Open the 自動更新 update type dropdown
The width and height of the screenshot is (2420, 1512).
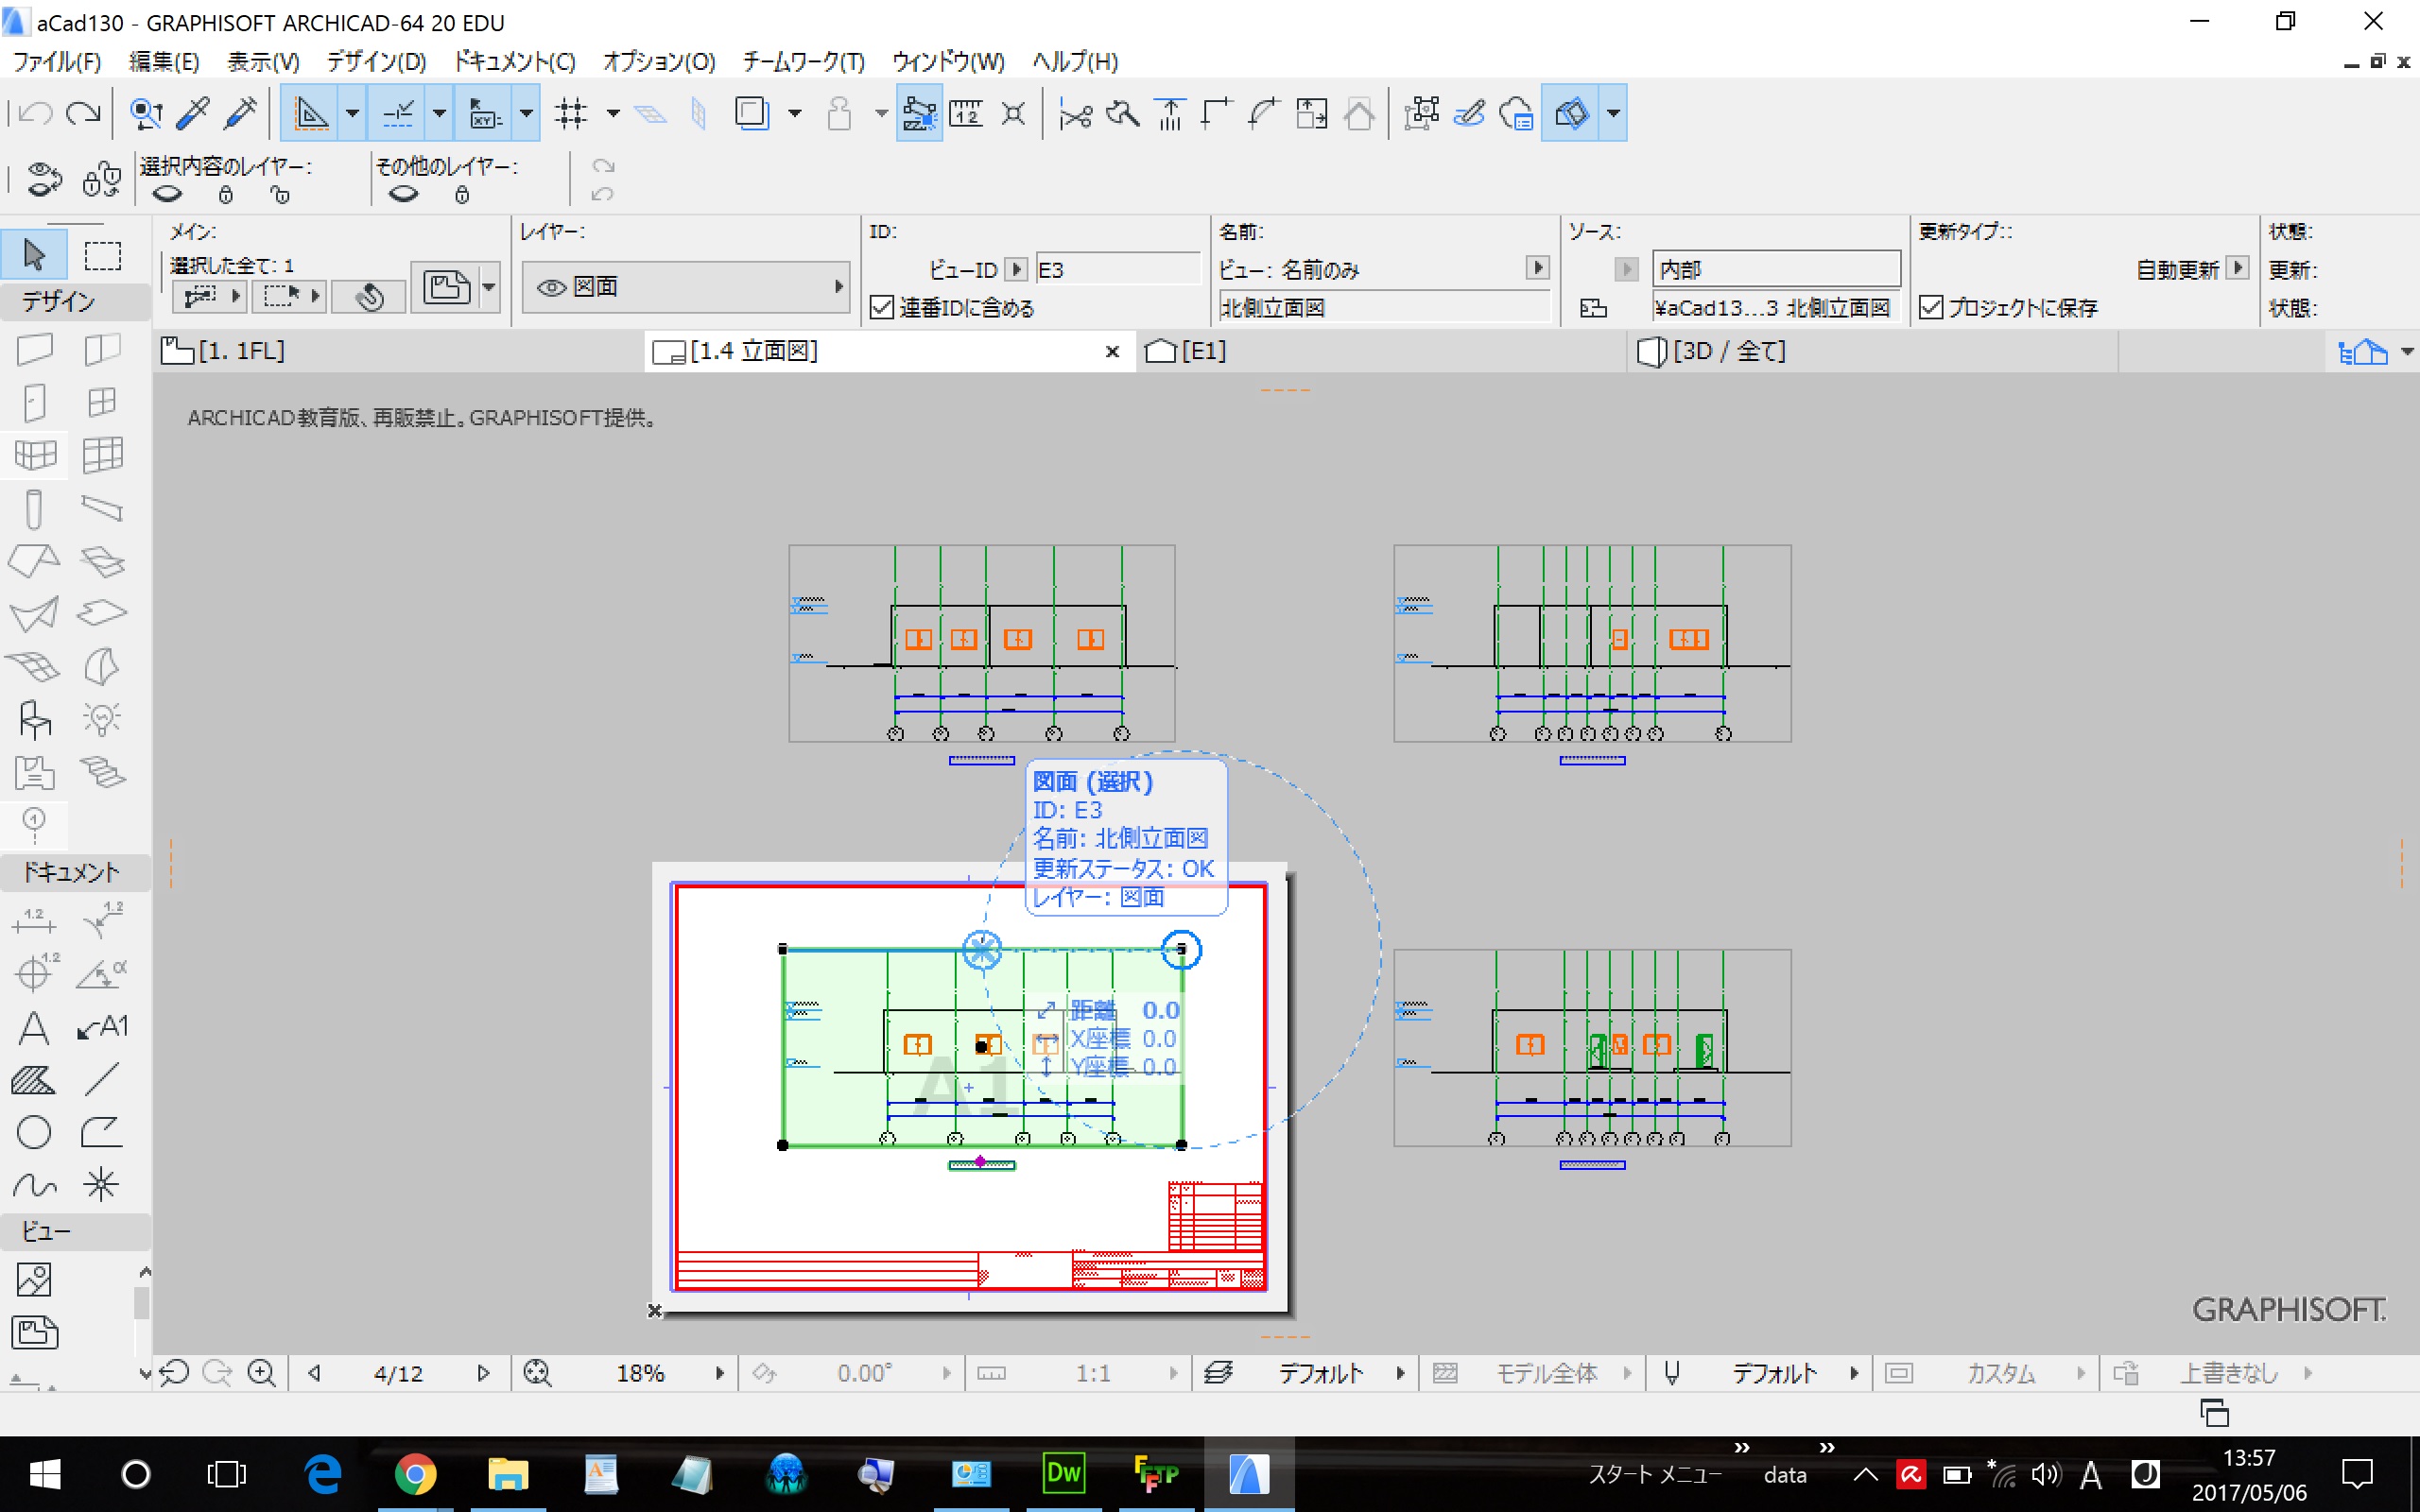(2237, 268)
